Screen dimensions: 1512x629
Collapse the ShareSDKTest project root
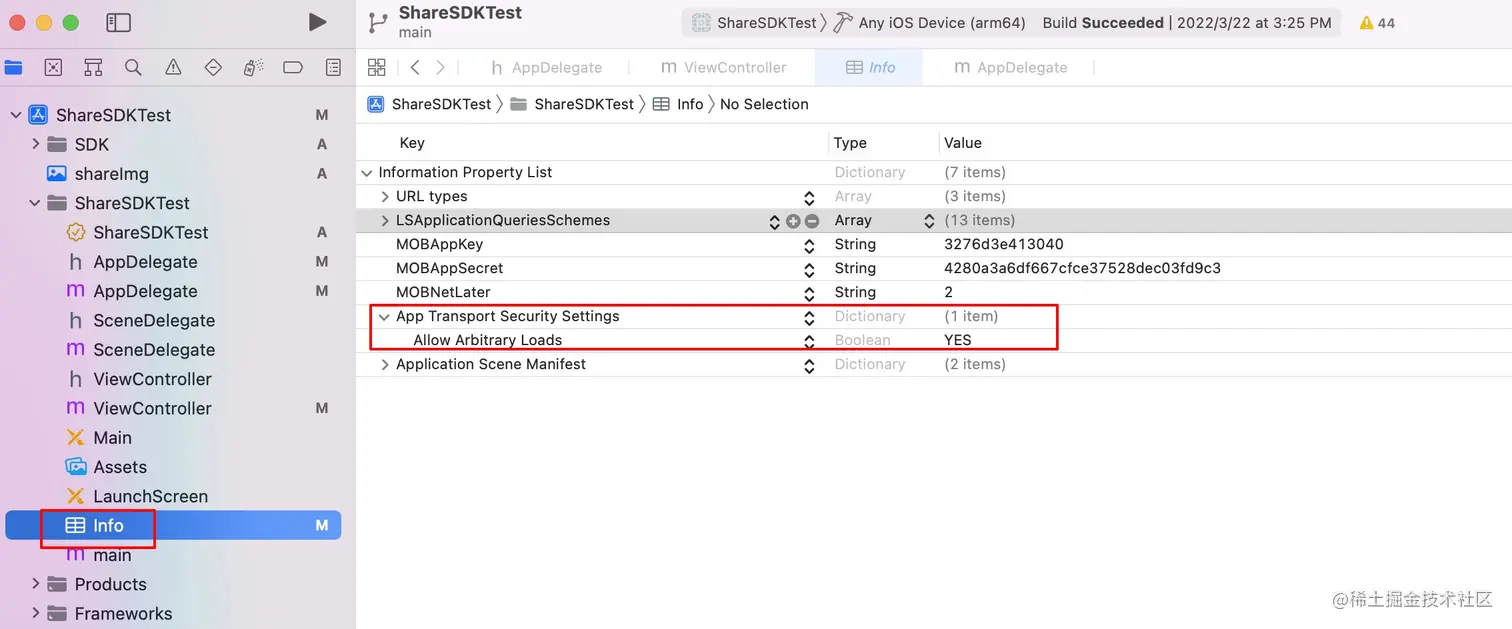point(16,115)
